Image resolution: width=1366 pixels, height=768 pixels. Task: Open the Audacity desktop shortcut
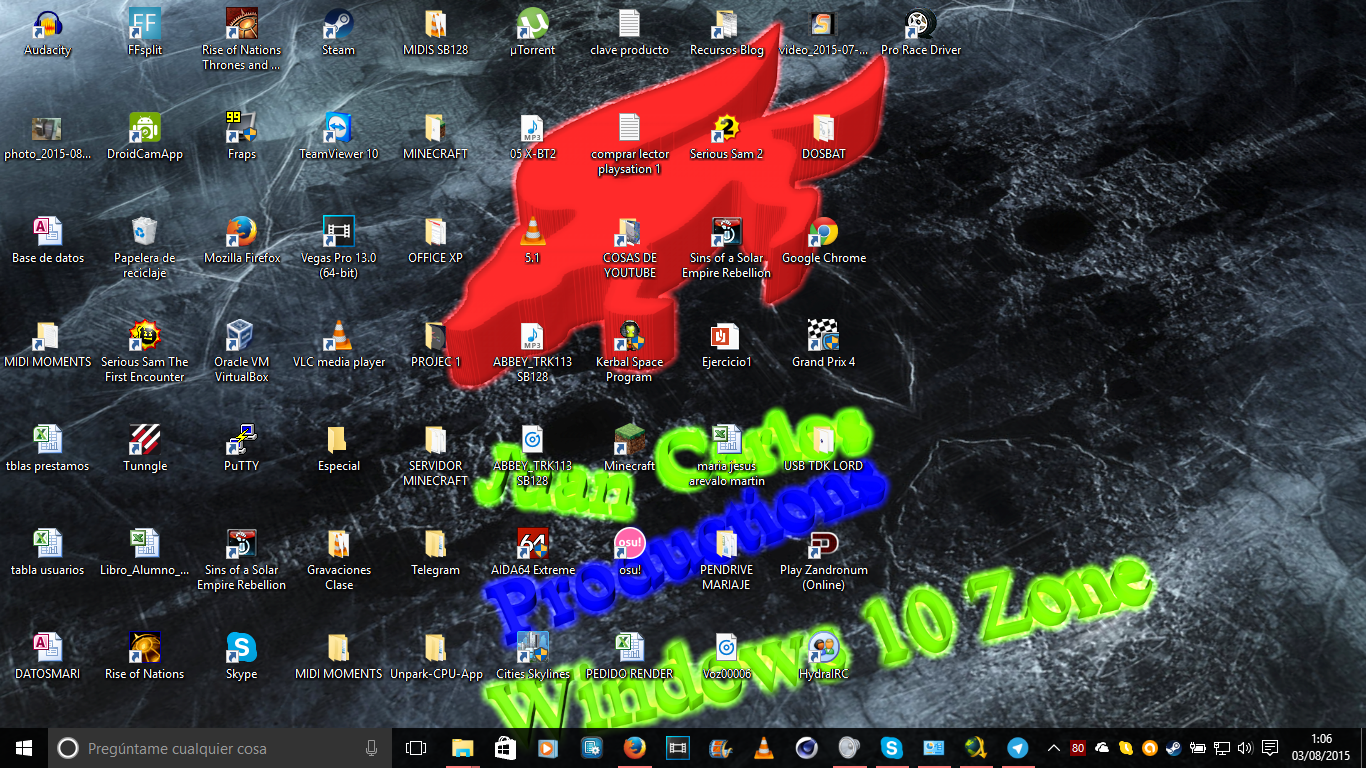click(47, 32)
